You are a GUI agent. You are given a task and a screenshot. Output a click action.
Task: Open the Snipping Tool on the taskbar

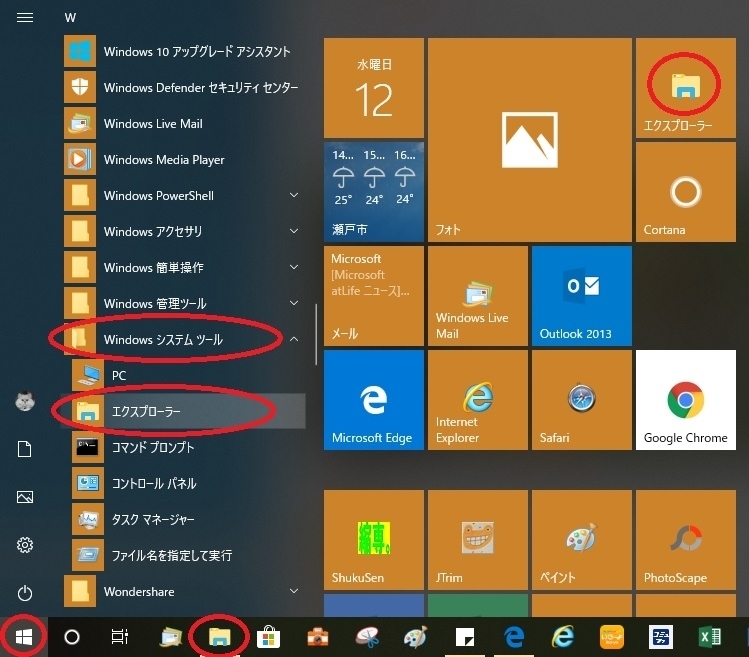[367, 637]
